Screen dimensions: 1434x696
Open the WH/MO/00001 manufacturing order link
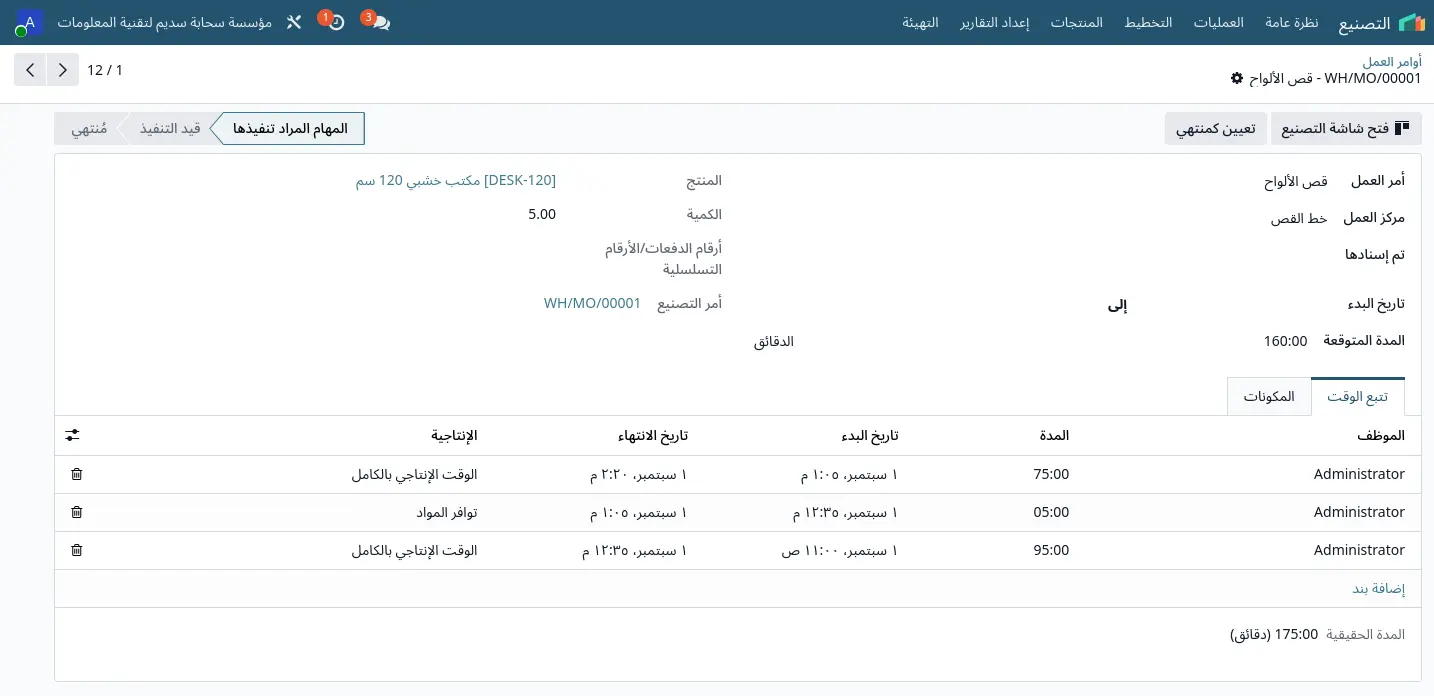[592, 303]
